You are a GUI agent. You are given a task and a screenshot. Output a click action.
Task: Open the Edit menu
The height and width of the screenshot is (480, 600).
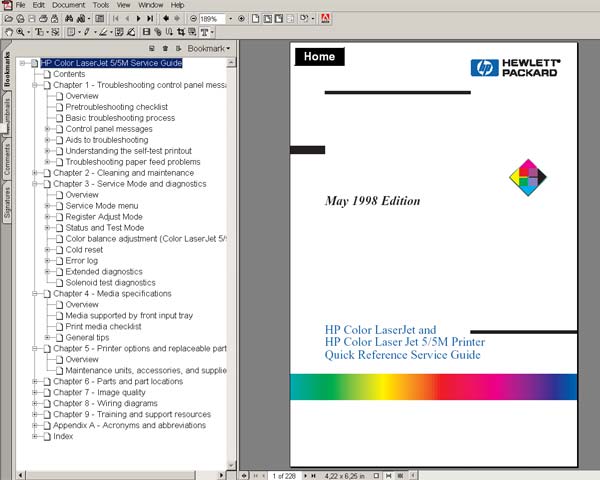coord(39,5)
